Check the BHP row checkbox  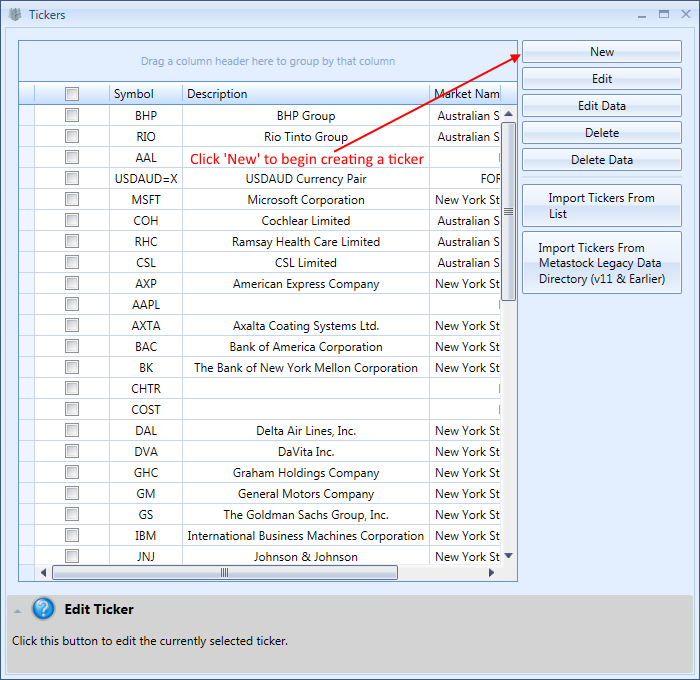(x=72, y=115)
